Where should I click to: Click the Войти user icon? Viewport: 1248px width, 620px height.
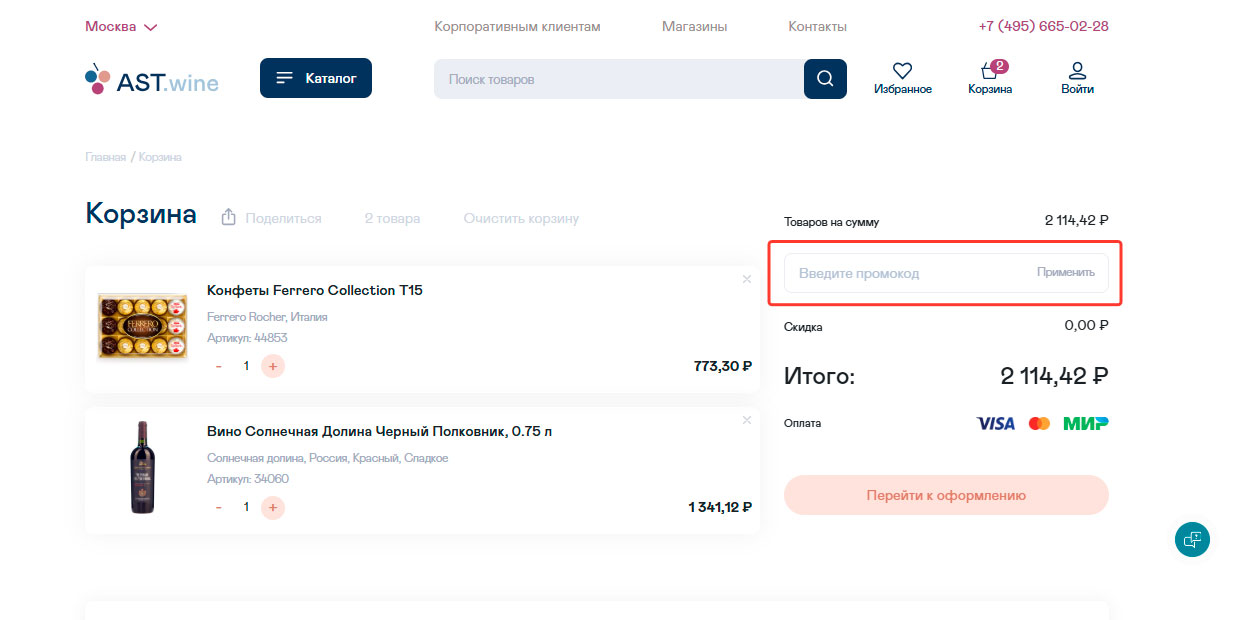pyautogui.click(x=1077, y=71)
